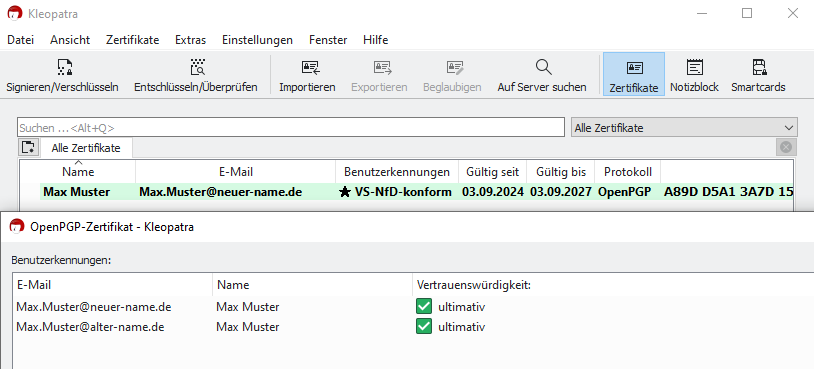Open the Extras menu
The image size is (814, 369).
tap(191, 40)
